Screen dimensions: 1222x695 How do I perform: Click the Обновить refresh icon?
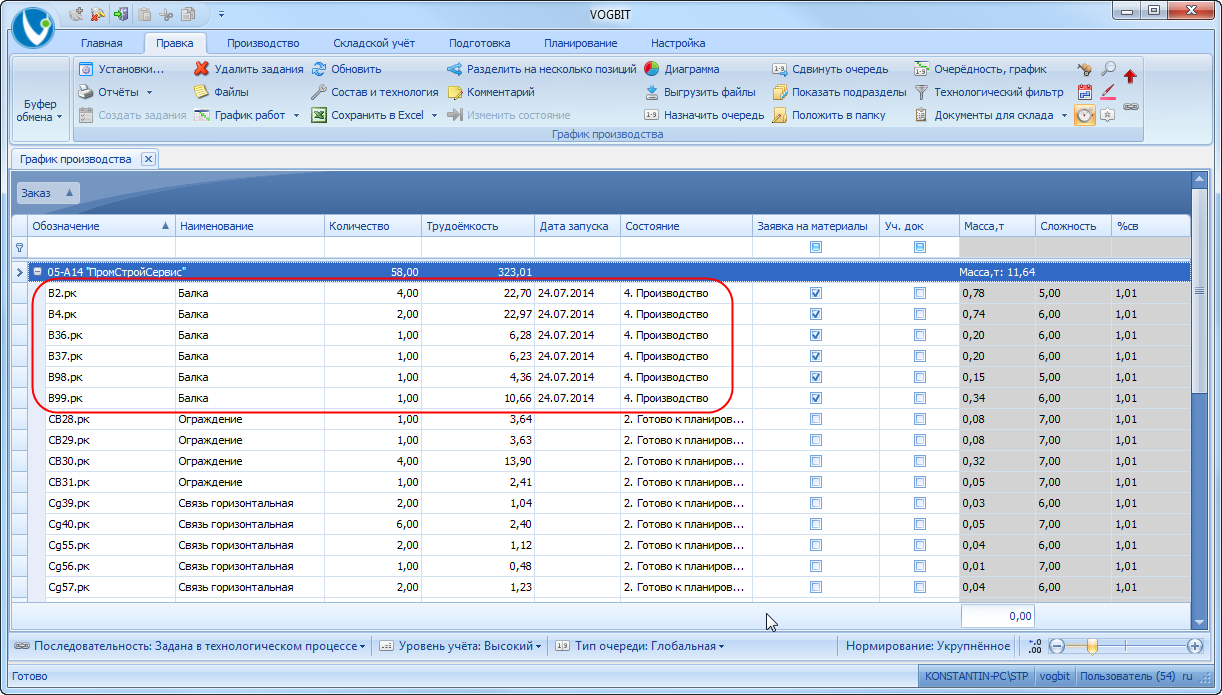coord(319,69)
